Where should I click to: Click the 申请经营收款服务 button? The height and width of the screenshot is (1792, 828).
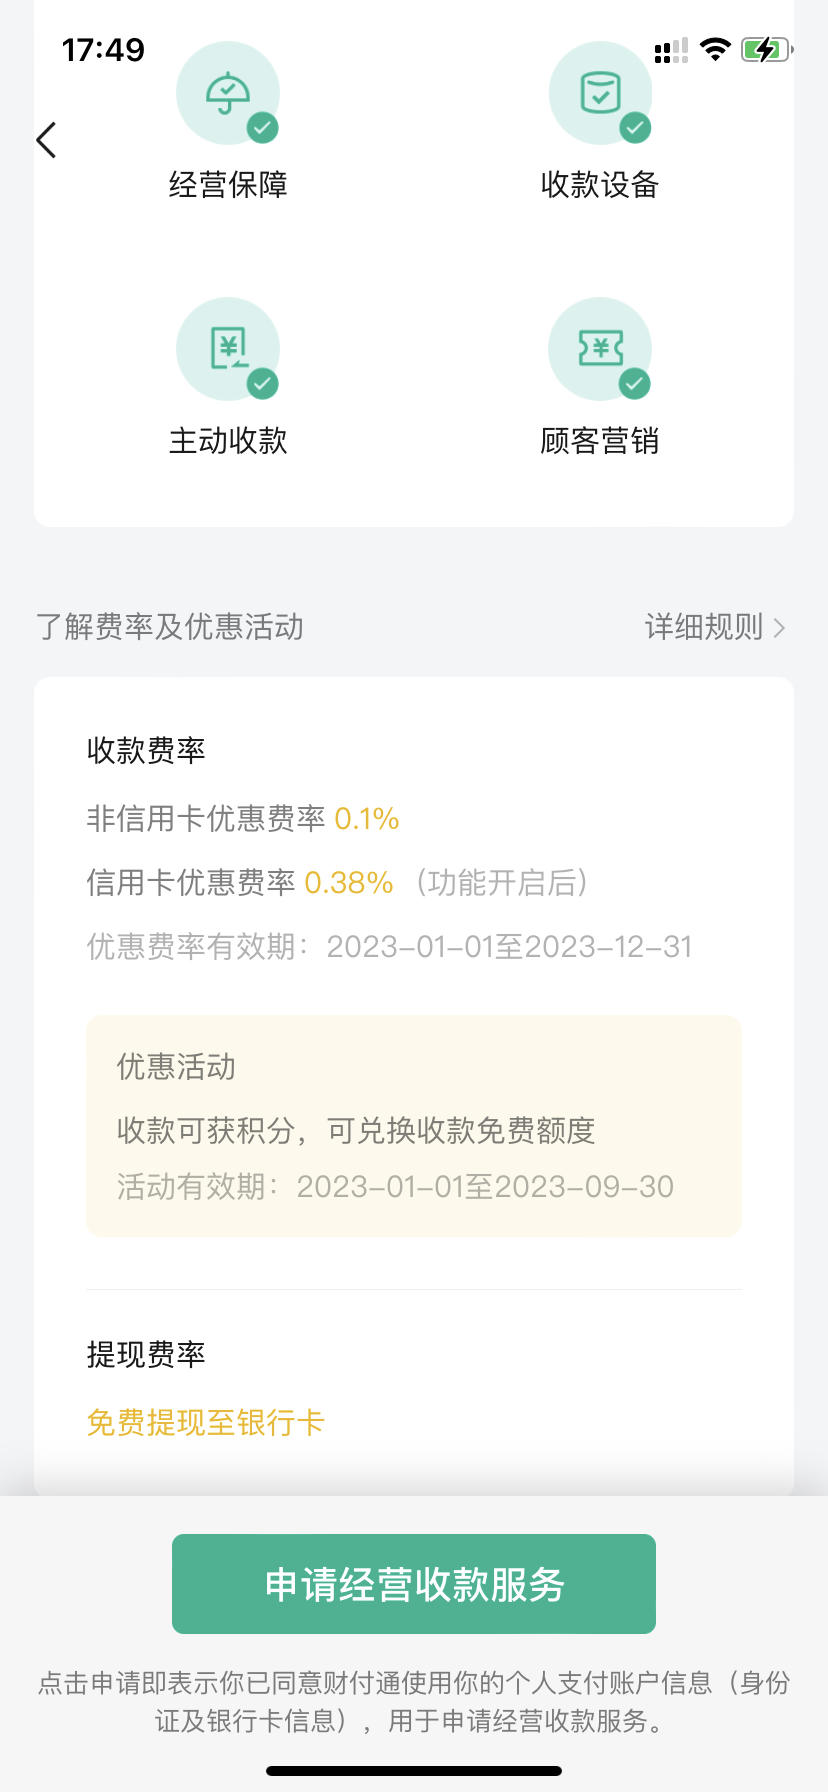coord(414,1584)
